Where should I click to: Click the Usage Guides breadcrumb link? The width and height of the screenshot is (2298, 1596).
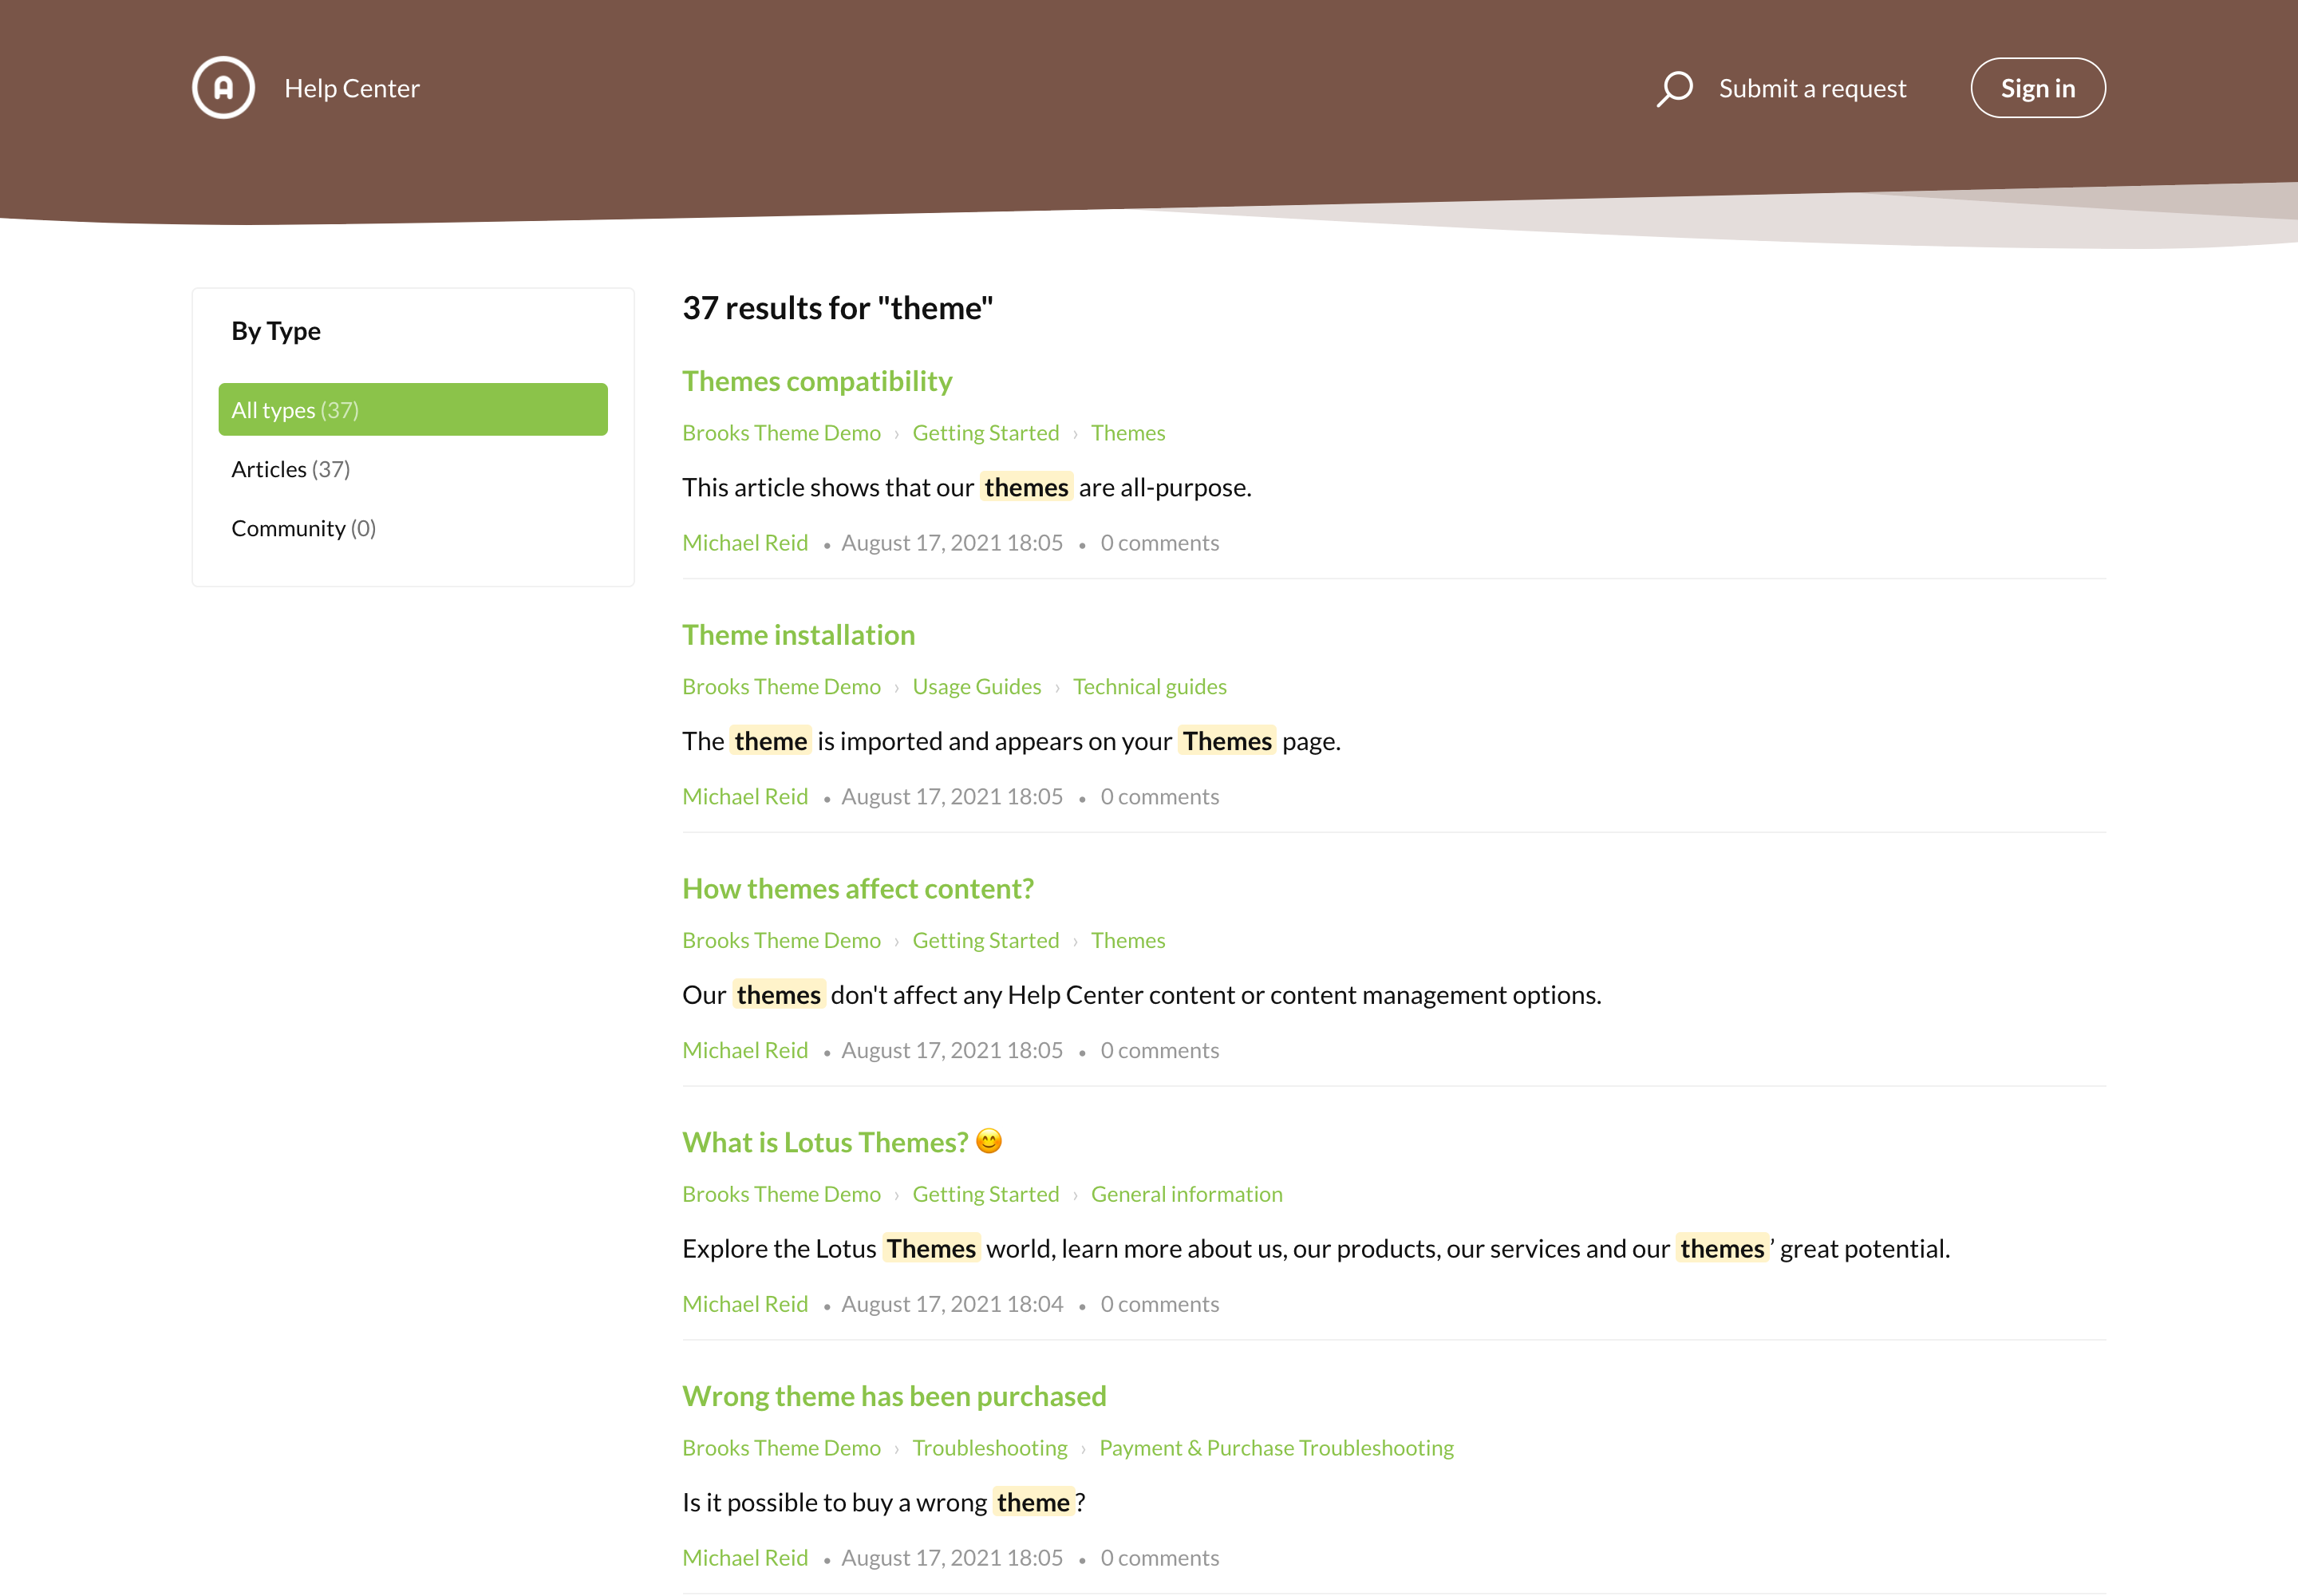click(x=976, y=687)
